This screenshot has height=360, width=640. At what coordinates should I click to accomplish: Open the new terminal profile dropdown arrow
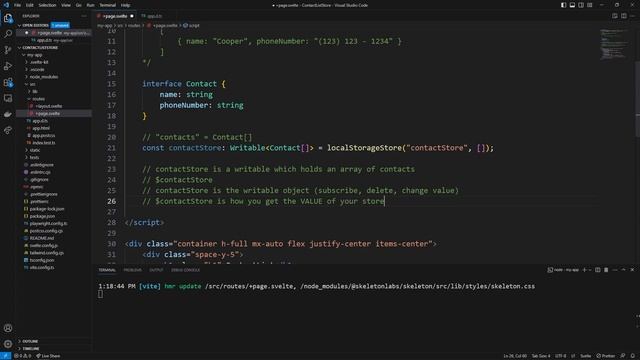tap(590, 270)
